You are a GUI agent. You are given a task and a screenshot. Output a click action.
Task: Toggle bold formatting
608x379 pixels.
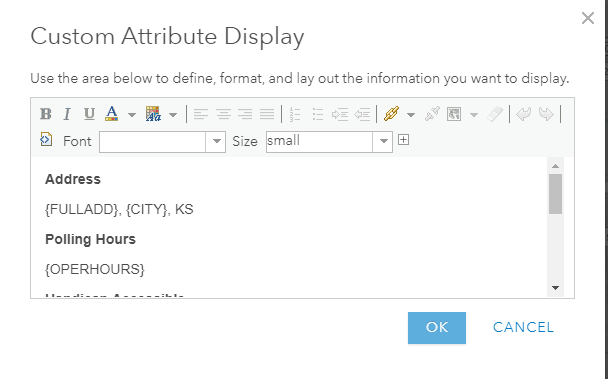[46, 114]
